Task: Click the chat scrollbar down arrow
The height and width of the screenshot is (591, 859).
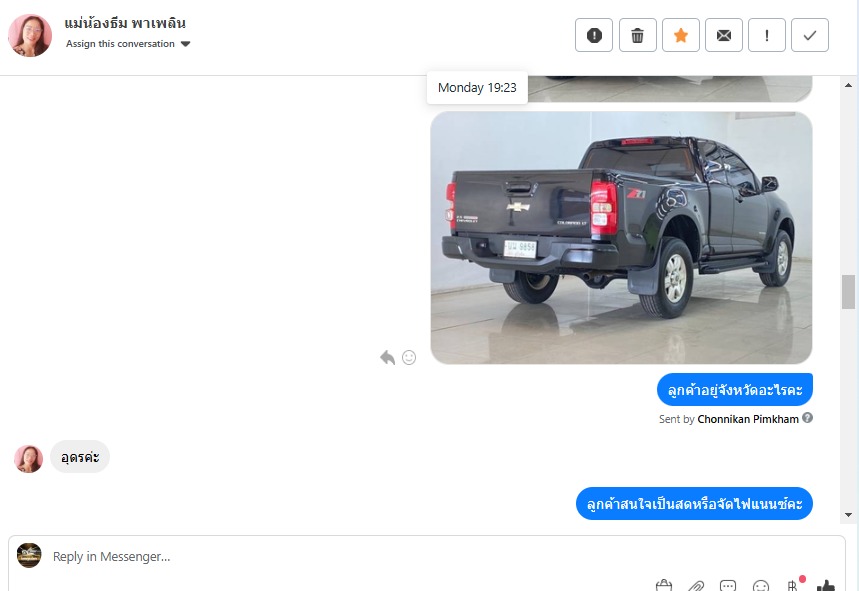Action: [848, 515]
